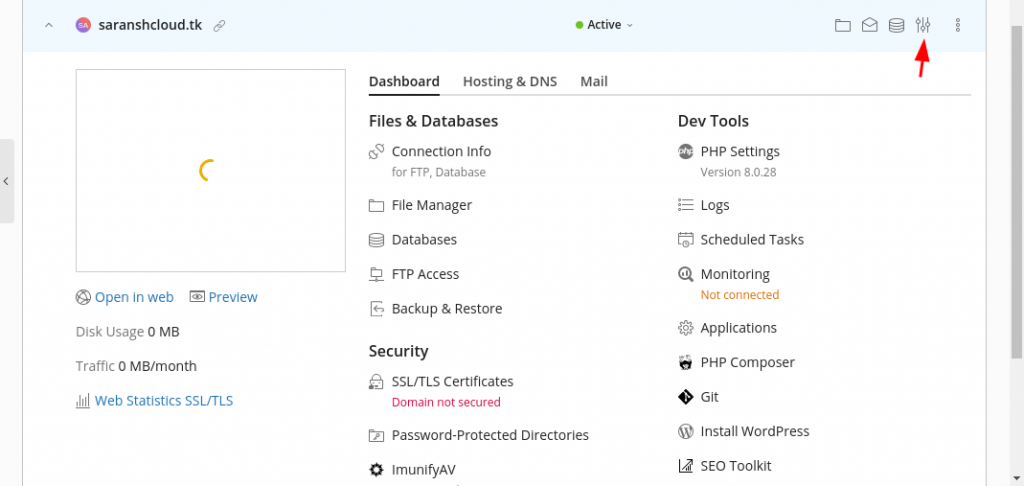The height and width of the screenshot is (486, 1024).
Task: Open the database icon in domain header
Action: [x=896, y=25]
